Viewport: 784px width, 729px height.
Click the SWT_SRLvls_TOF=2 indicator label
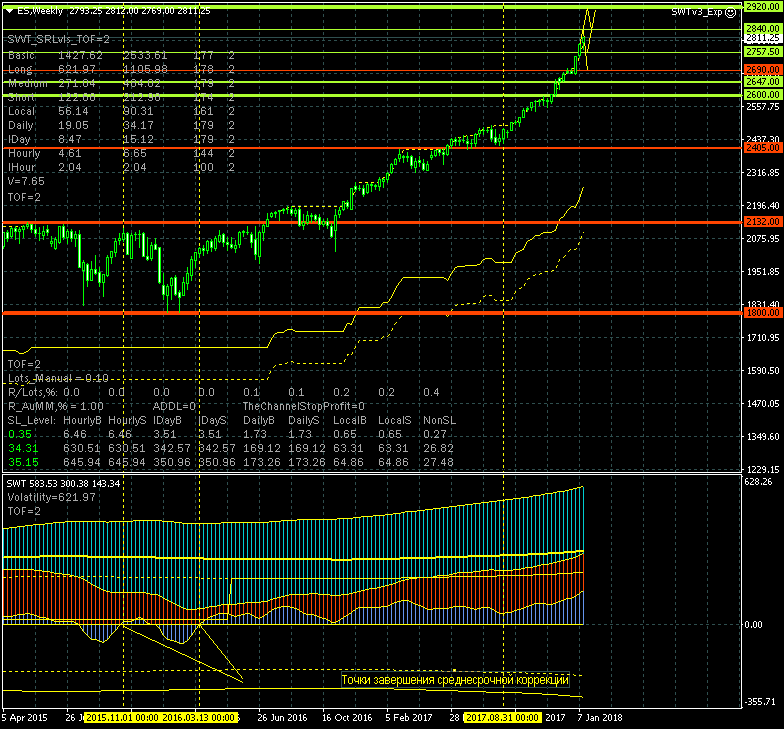coord(57,38)
